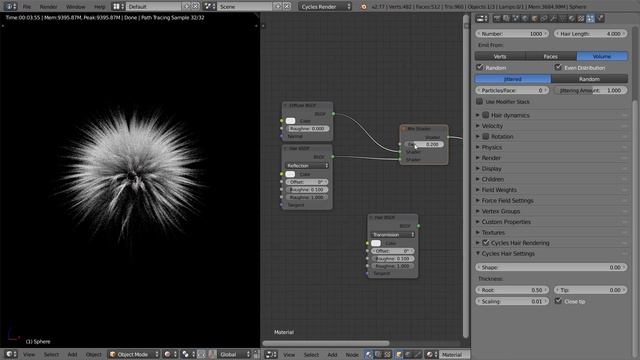Image resolution: width=640 pixels, height=360 pixels.
Task: Adjust the Jittering Amount slider
Action: click(590, 90)
